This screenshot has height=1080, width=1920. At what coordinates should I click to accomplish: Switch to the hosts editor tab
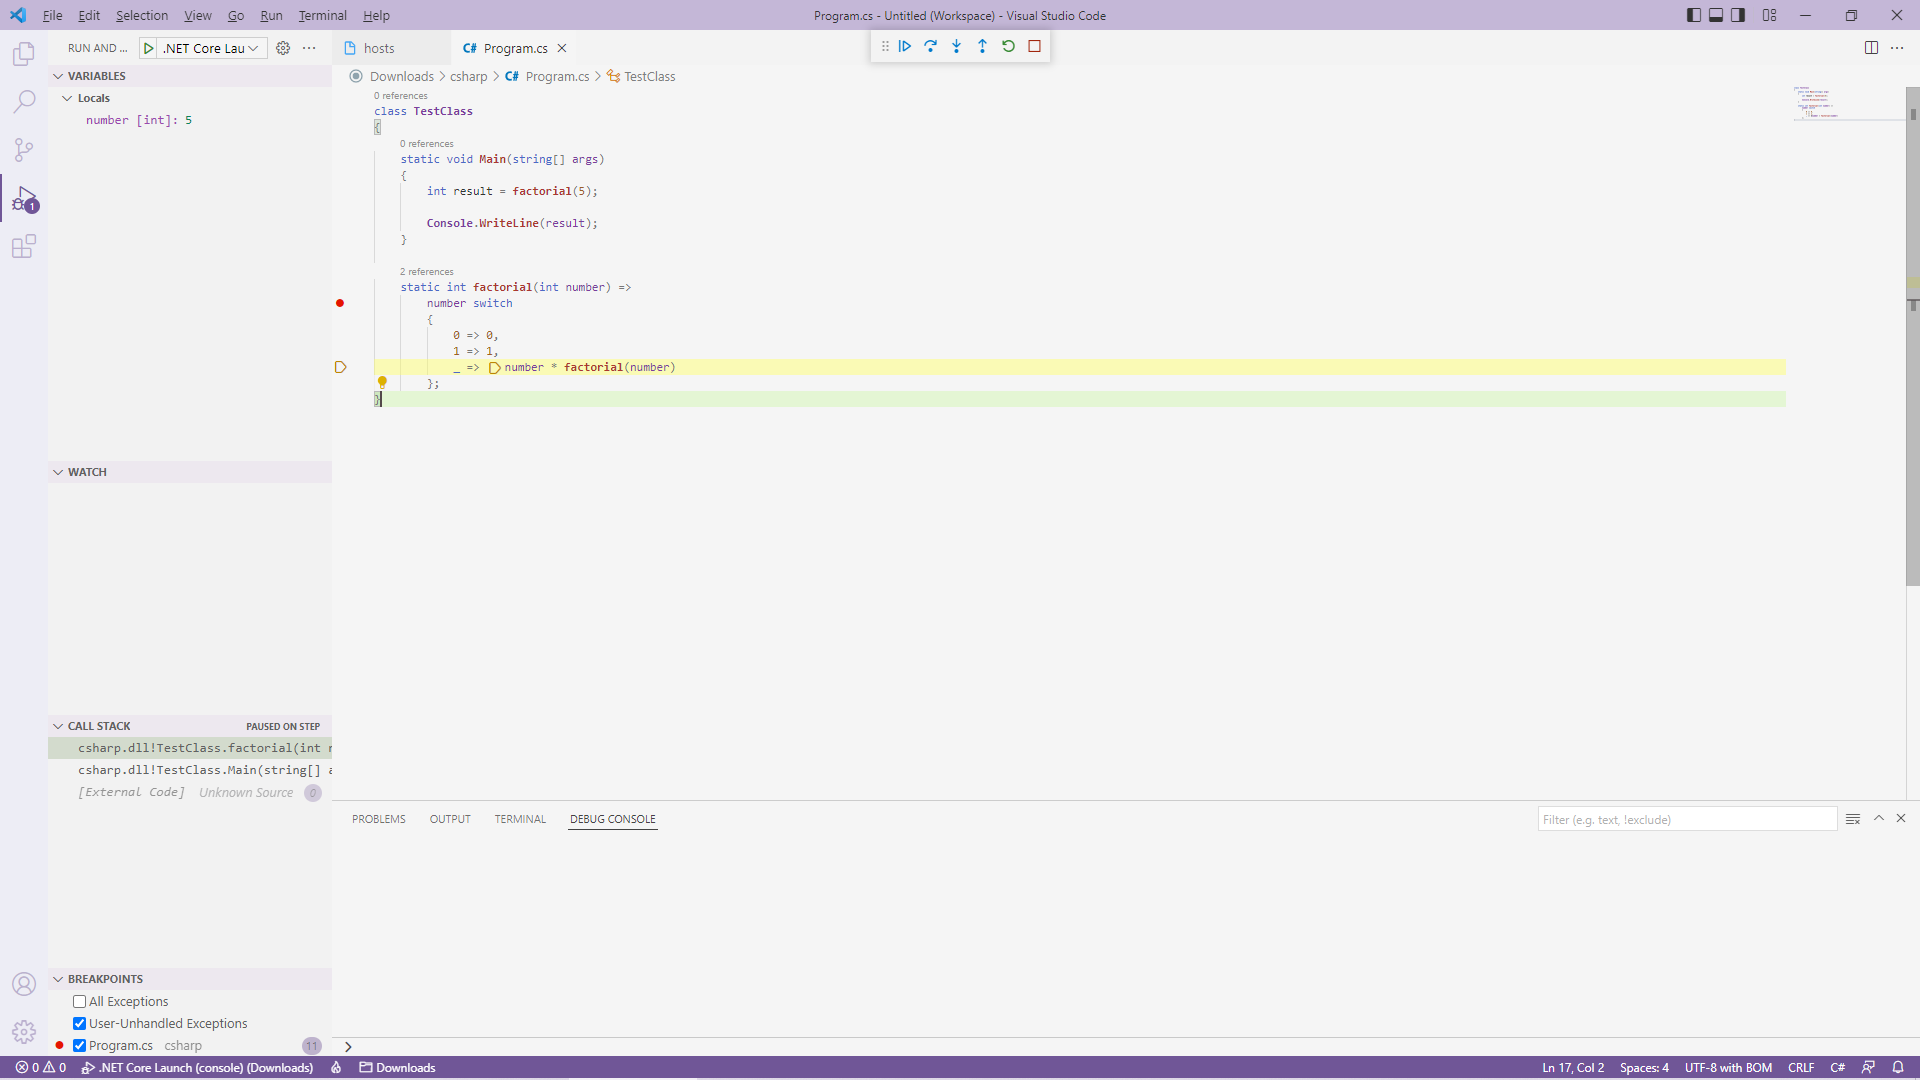point(379,48)
